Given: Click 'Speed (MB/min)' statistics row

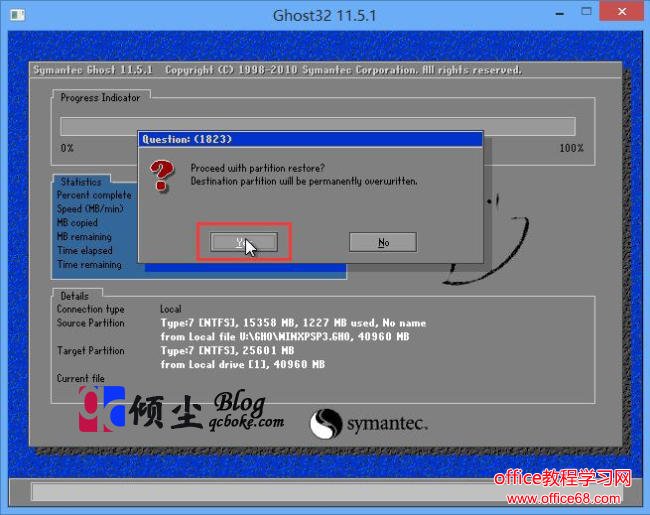Looking at the screenshot, I should coord(90,209).
